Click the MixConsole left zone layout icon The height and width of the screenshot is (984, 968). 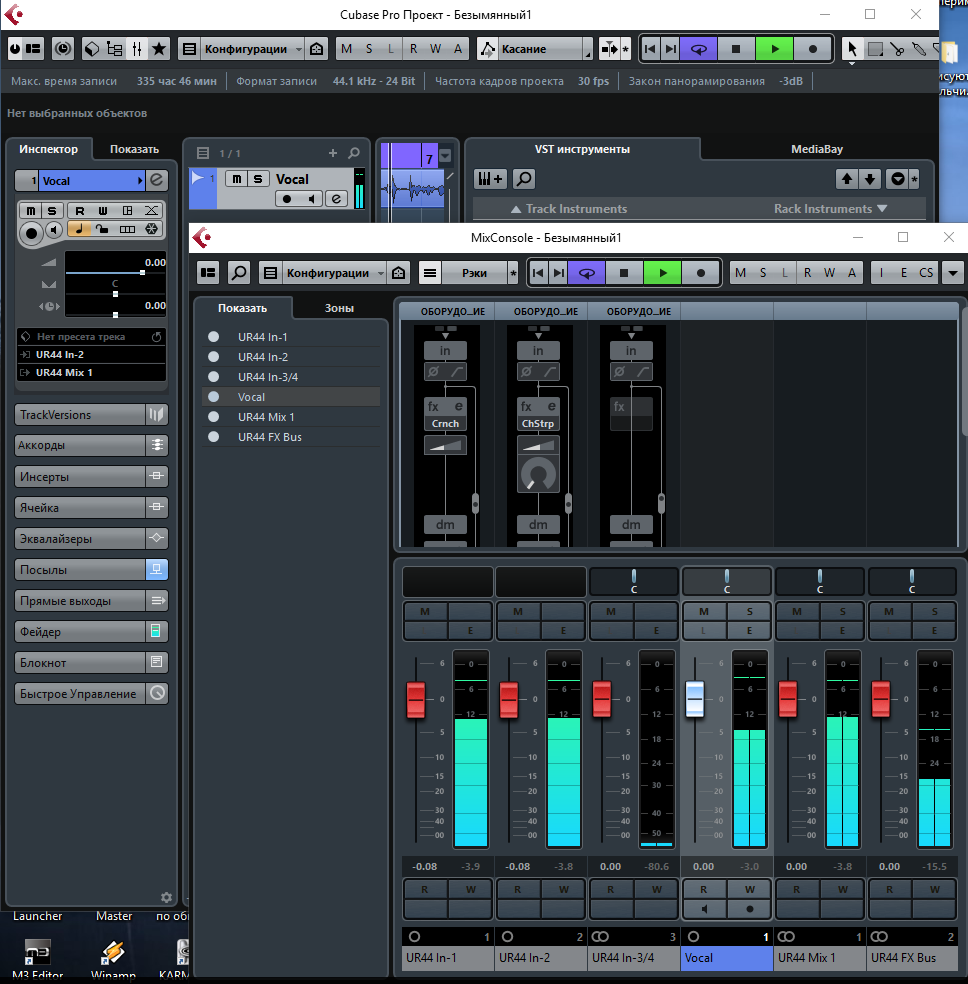[x=208, y=273]
